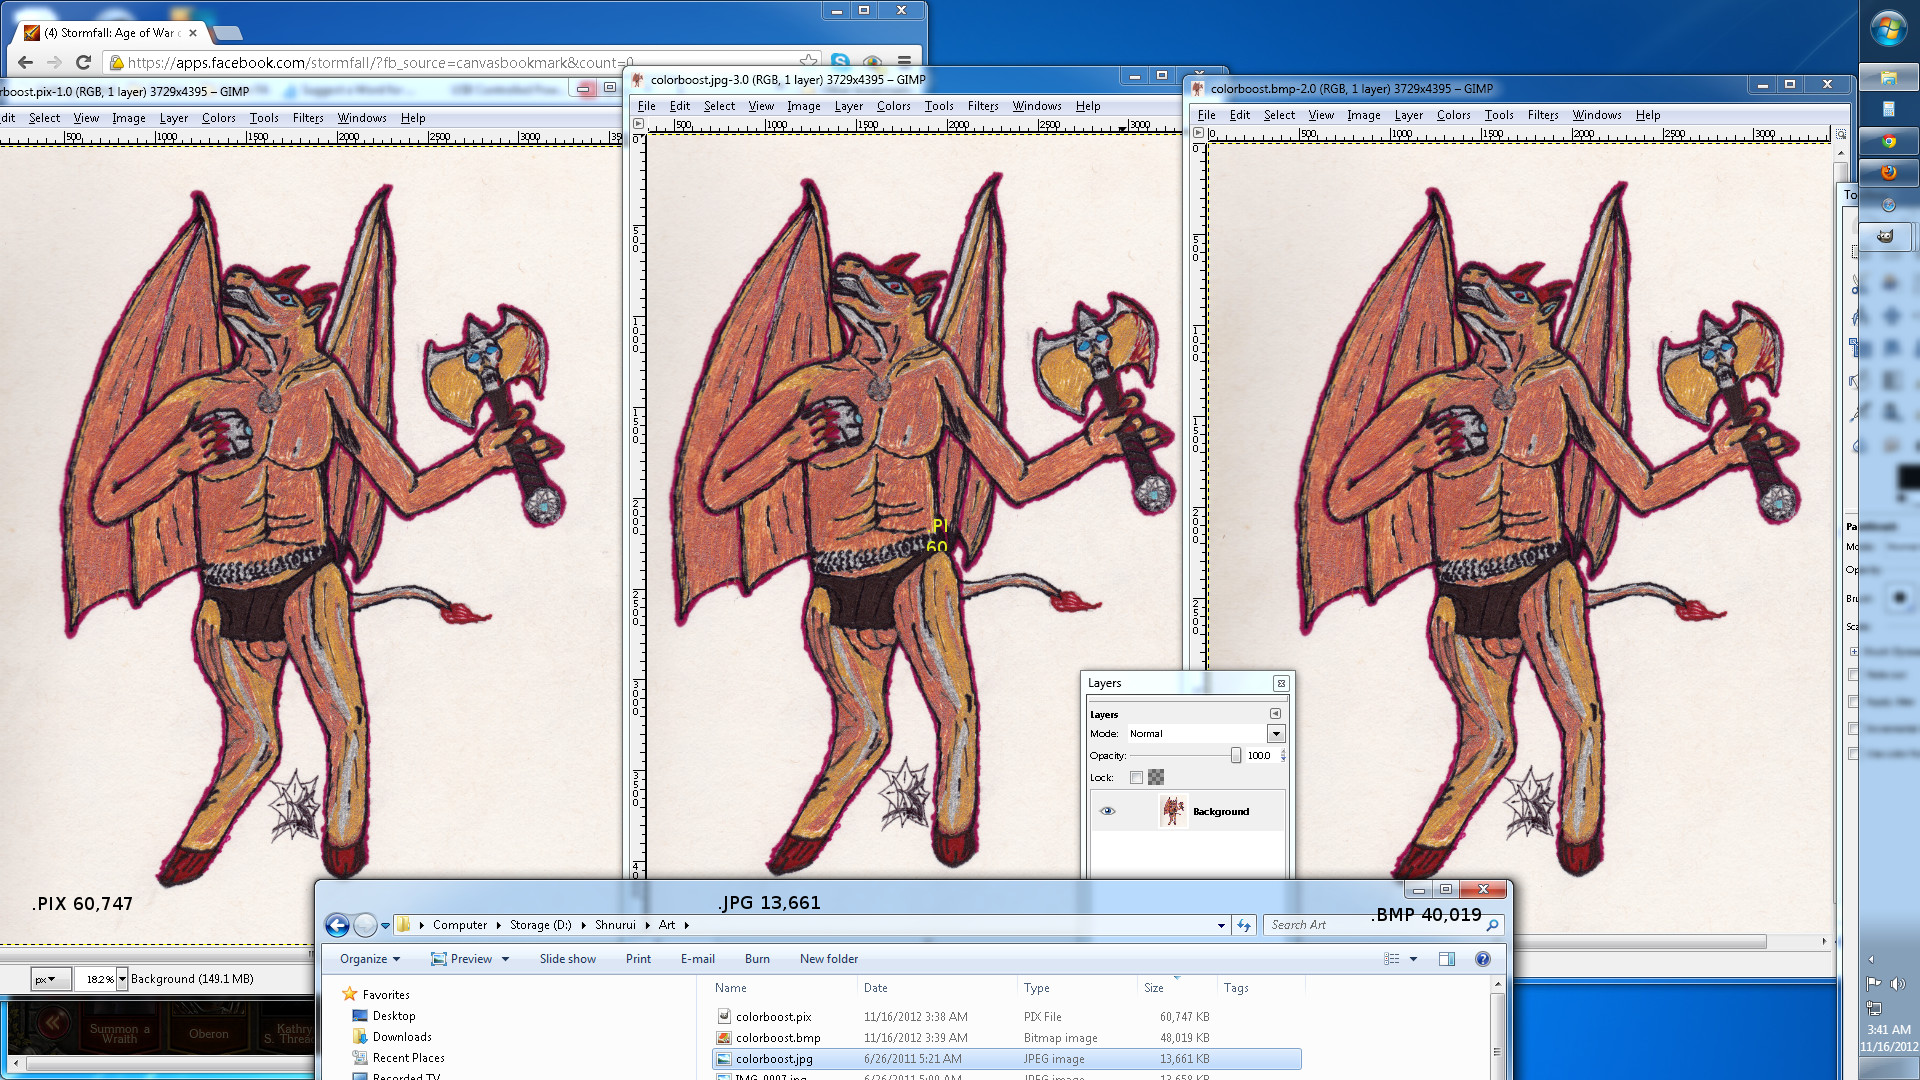
Task: Expand the Preview button dropdown arrow
Action: 506,959
